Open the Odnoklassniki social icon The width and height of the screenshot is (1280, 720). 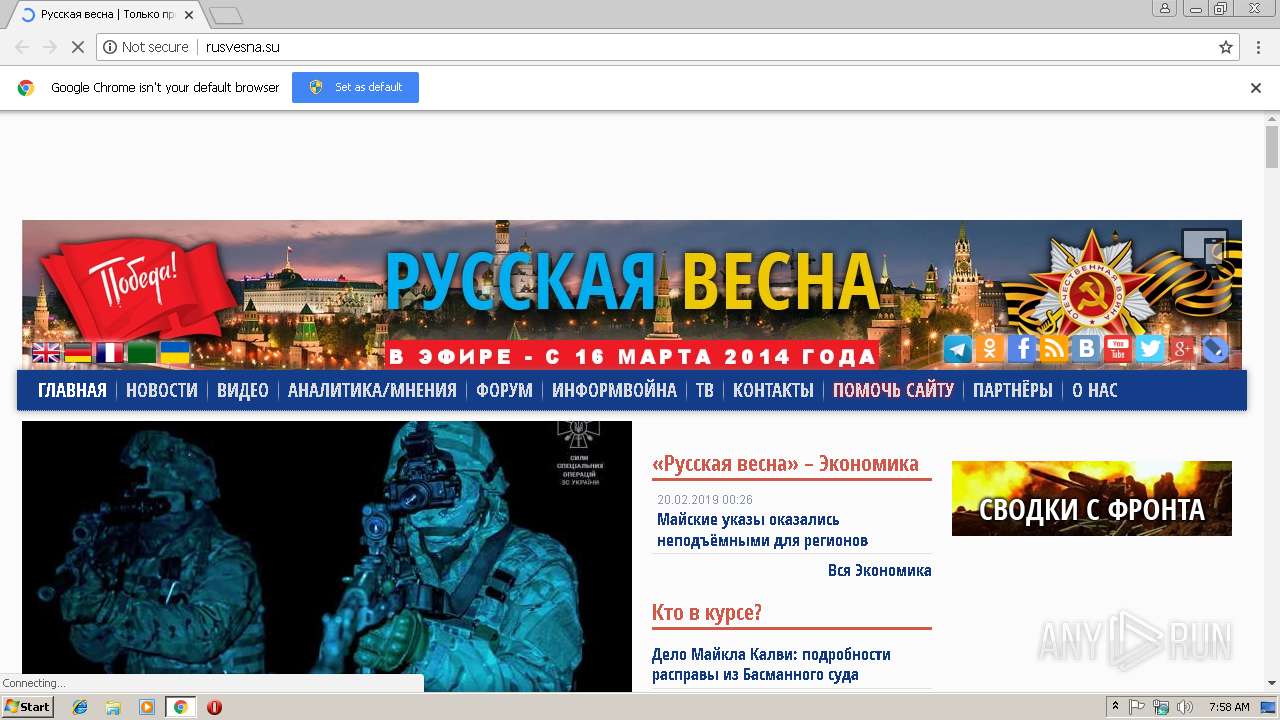pyautogui.click(x=990, y=349)
